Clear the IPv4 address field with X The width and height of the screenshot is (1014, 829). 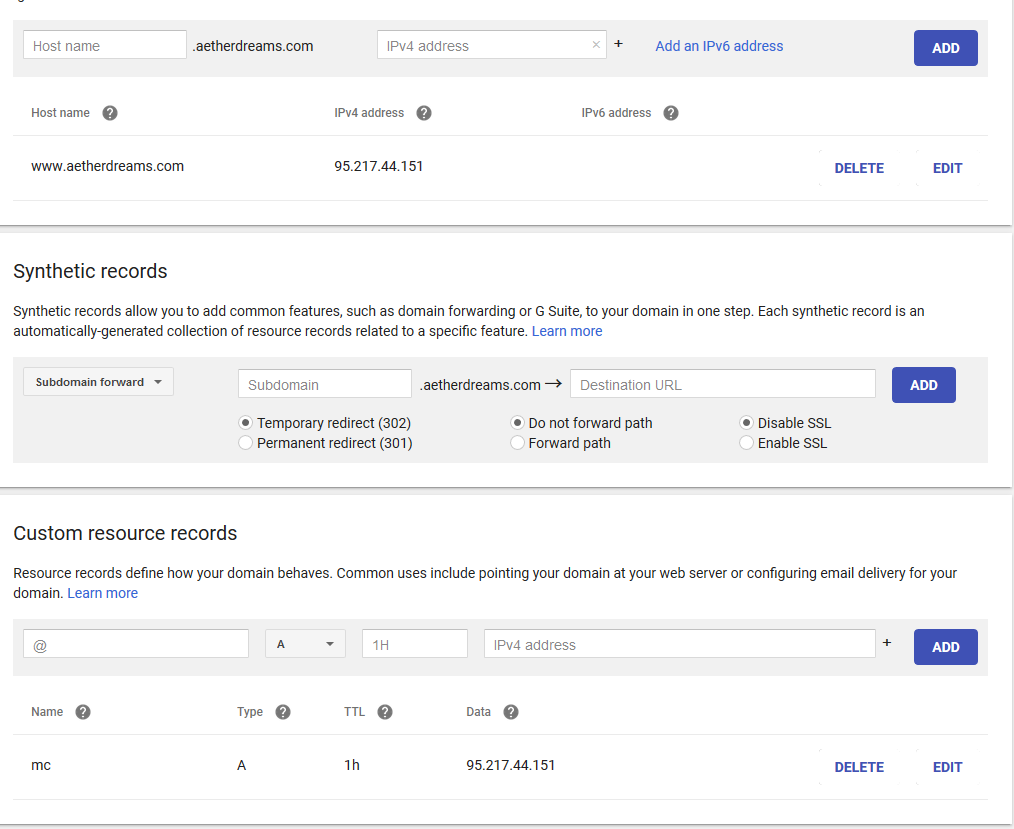(596, 45)
